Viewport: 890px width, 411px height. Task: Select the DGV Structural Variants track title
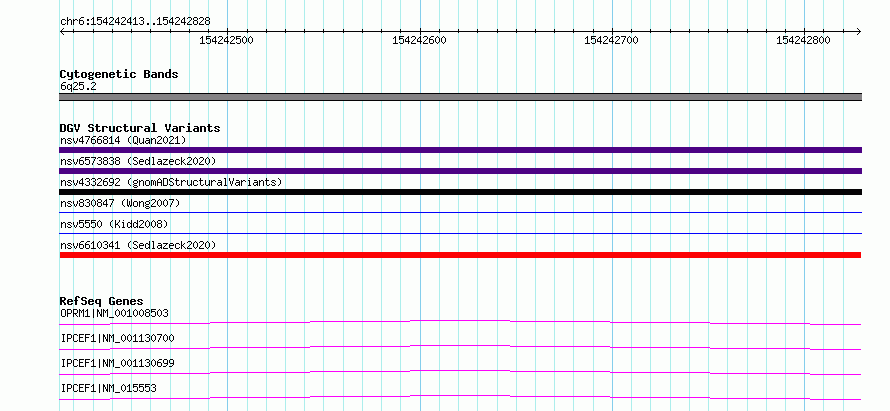140,128
